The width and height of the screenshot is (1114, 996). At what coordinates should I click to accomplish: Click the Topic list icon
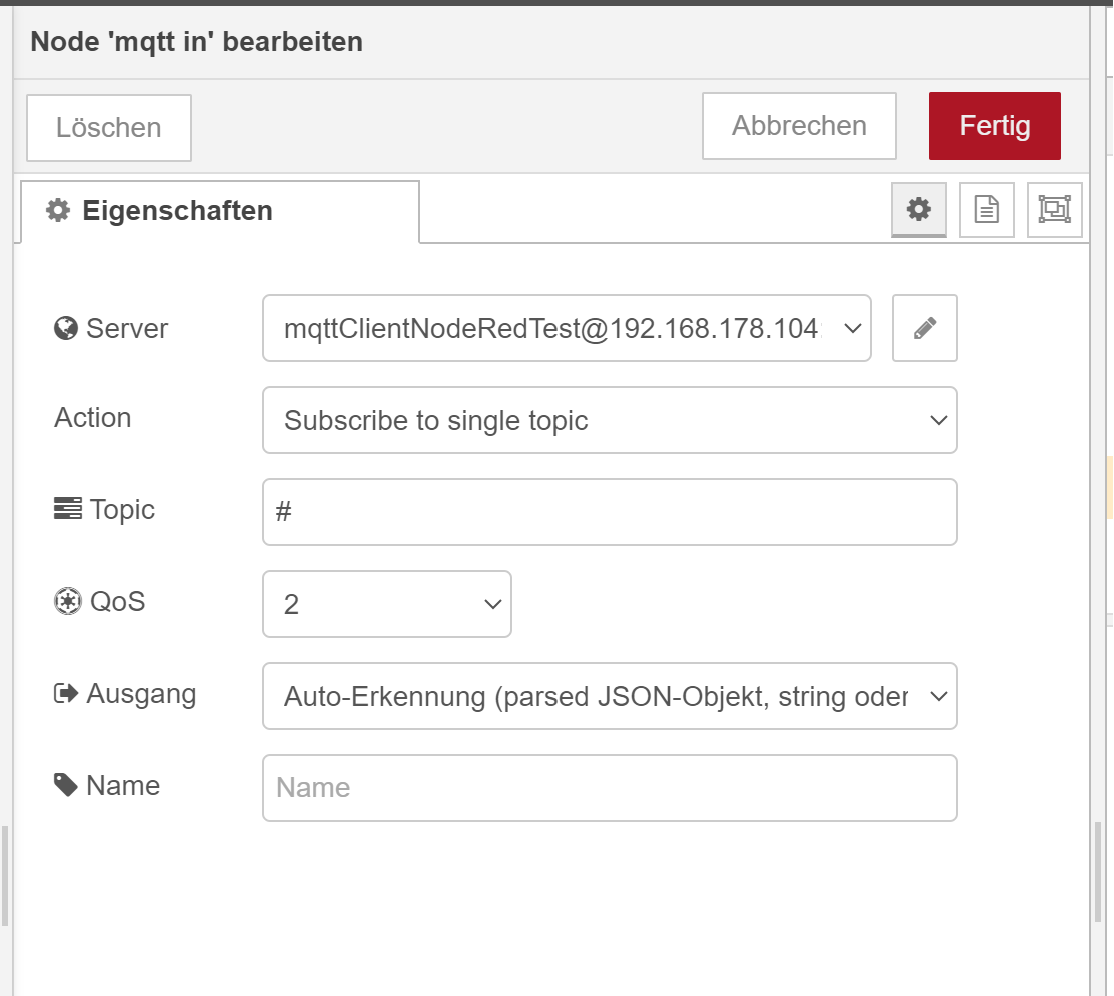click(x=68, y=510)
